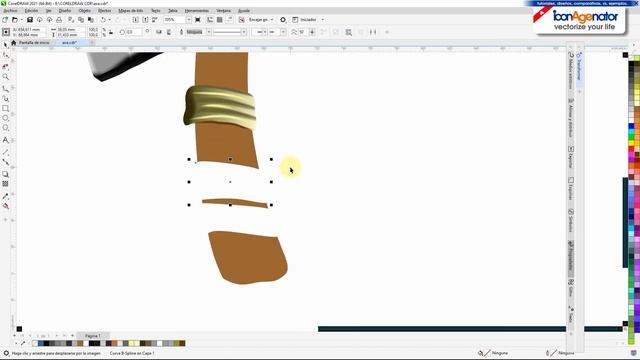Select the brown foot shape on the canvas
The width and height of the screenshot is (640, 360).
point(248,257)
